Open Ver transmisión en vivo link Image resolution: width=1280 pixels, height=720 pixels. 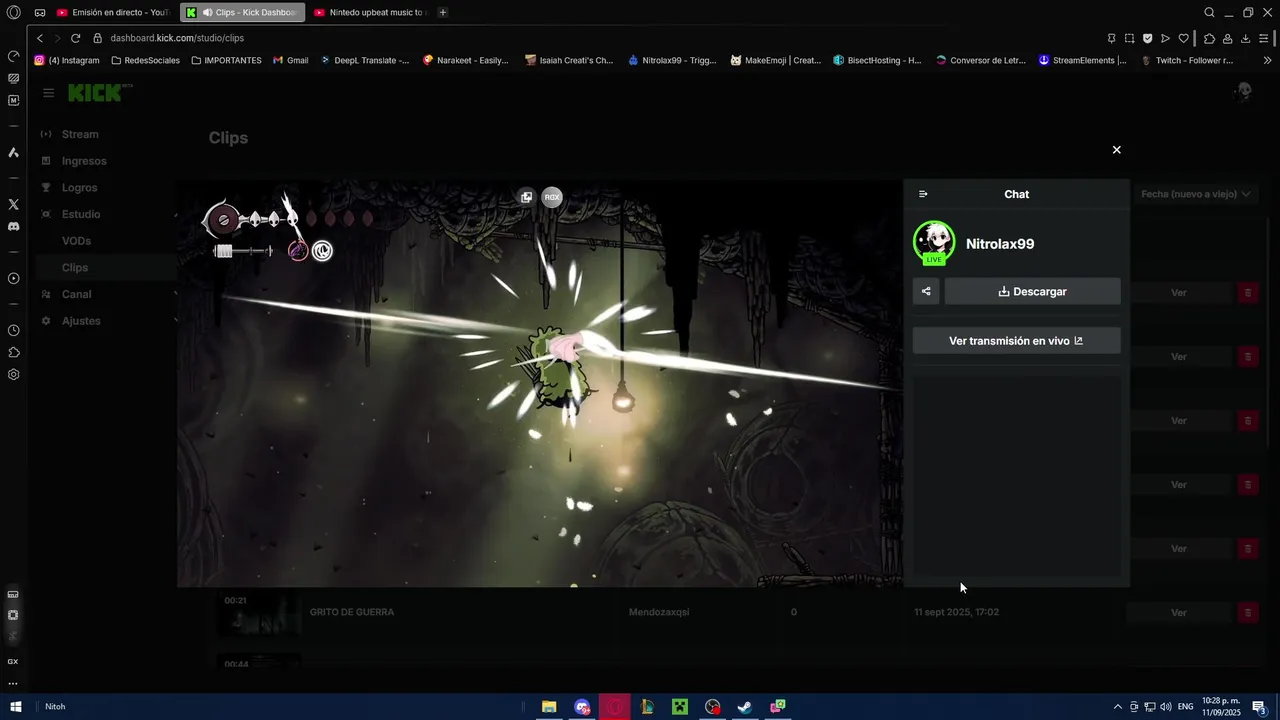click(x=1016, y=341)
